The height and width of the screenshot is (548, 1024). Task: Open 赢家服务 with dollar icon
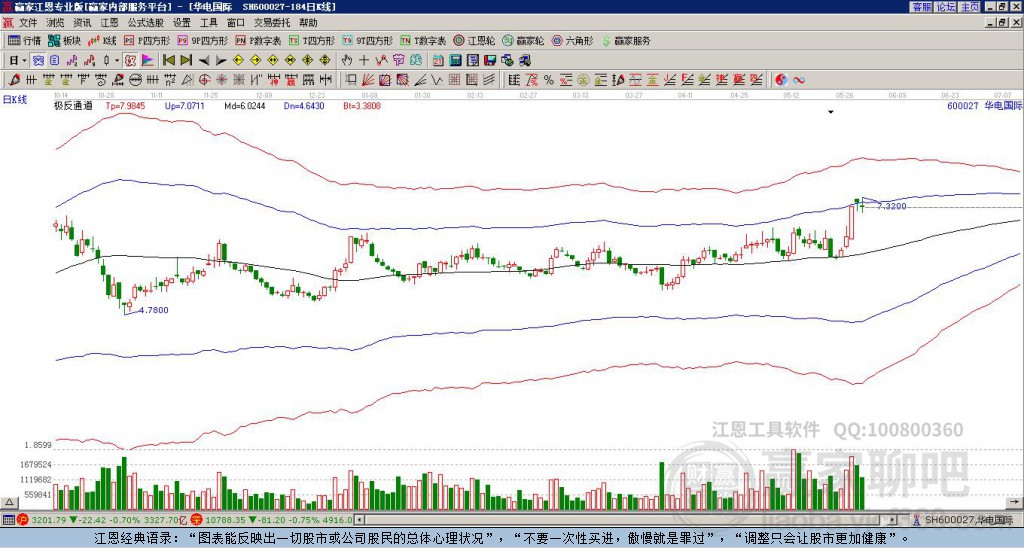626,40
